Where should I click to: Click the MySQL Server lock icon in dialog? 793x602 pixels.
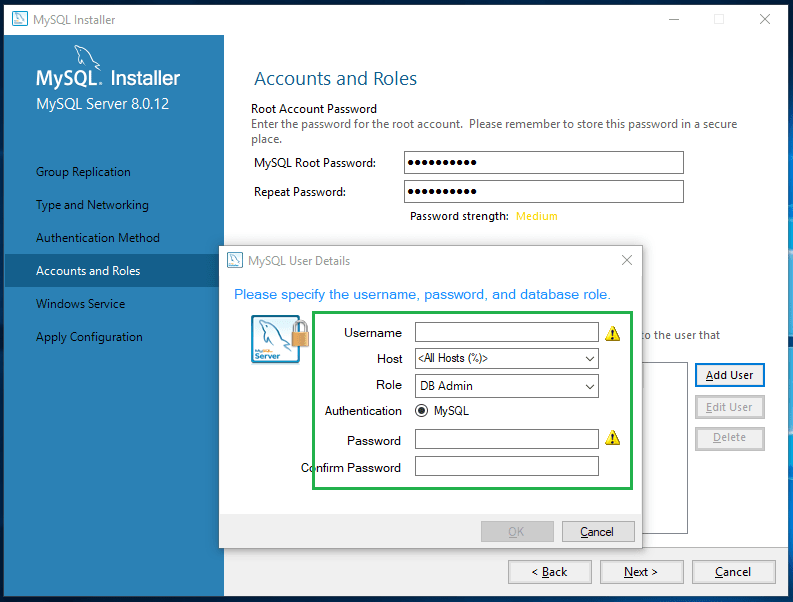pyautogui.click(x=279, y=338)
